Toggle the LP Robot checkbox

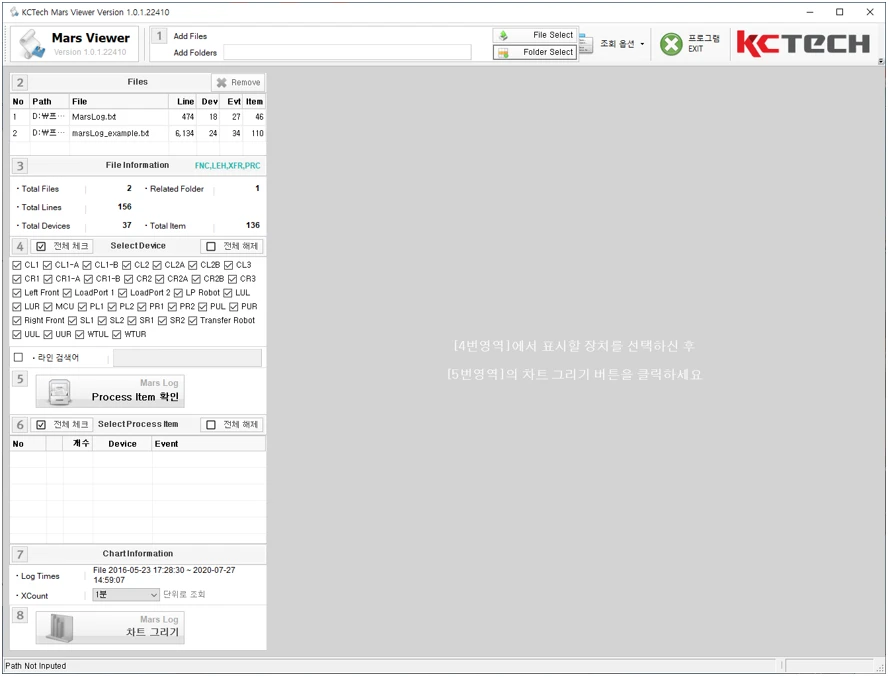[178, 293]
